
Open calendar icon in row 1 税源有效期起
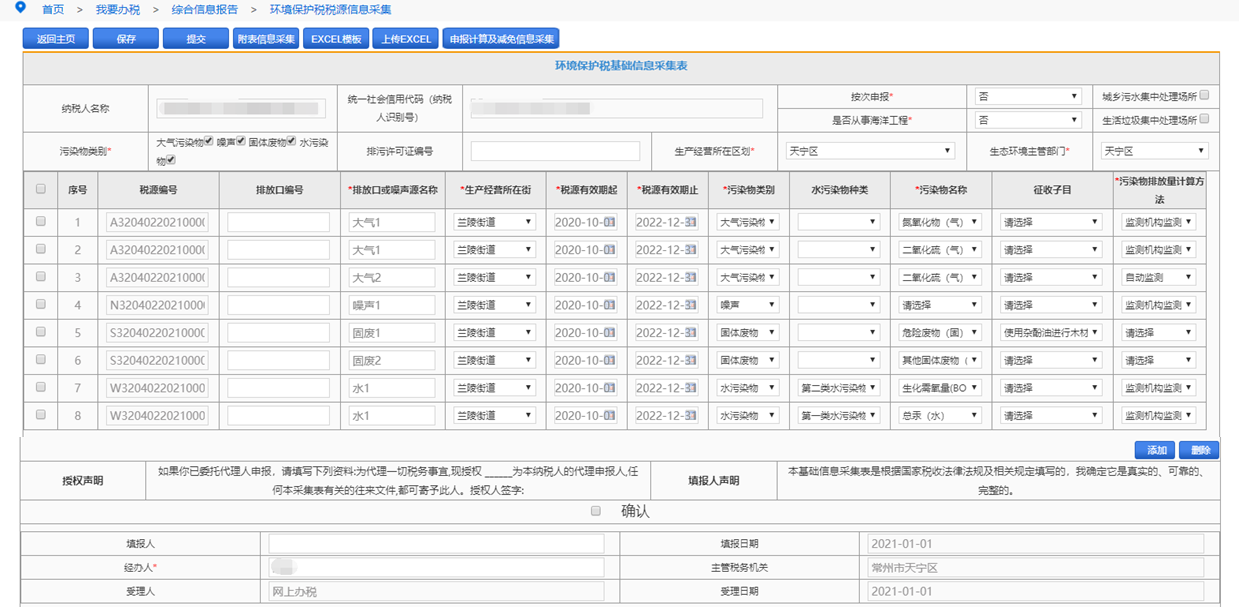click(x=610, y=222)
